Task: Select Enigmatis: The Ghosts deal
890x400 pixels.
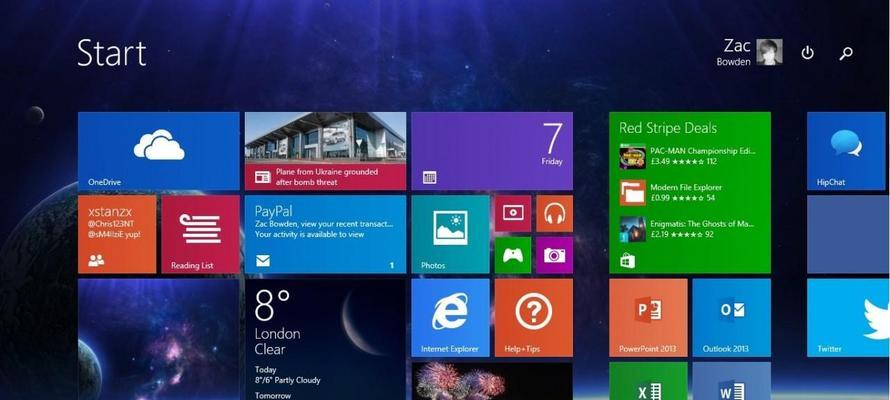Action: click(x=688, y=229)
